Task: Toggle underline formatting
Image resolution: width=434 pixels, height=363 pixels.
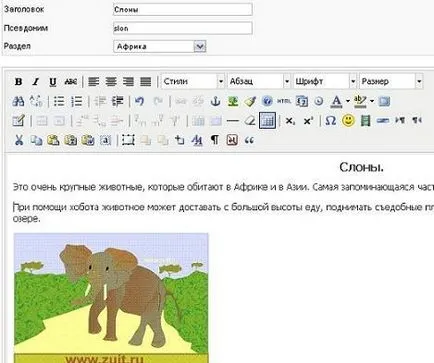Action: [x=53, y=81]
